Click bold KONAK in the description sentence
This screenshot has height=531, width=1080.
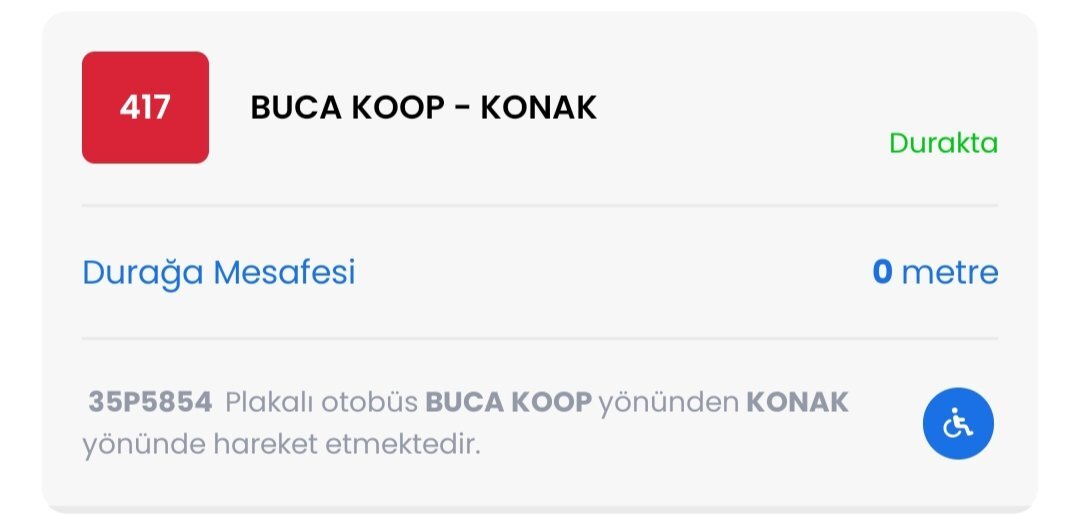point(797,403)
